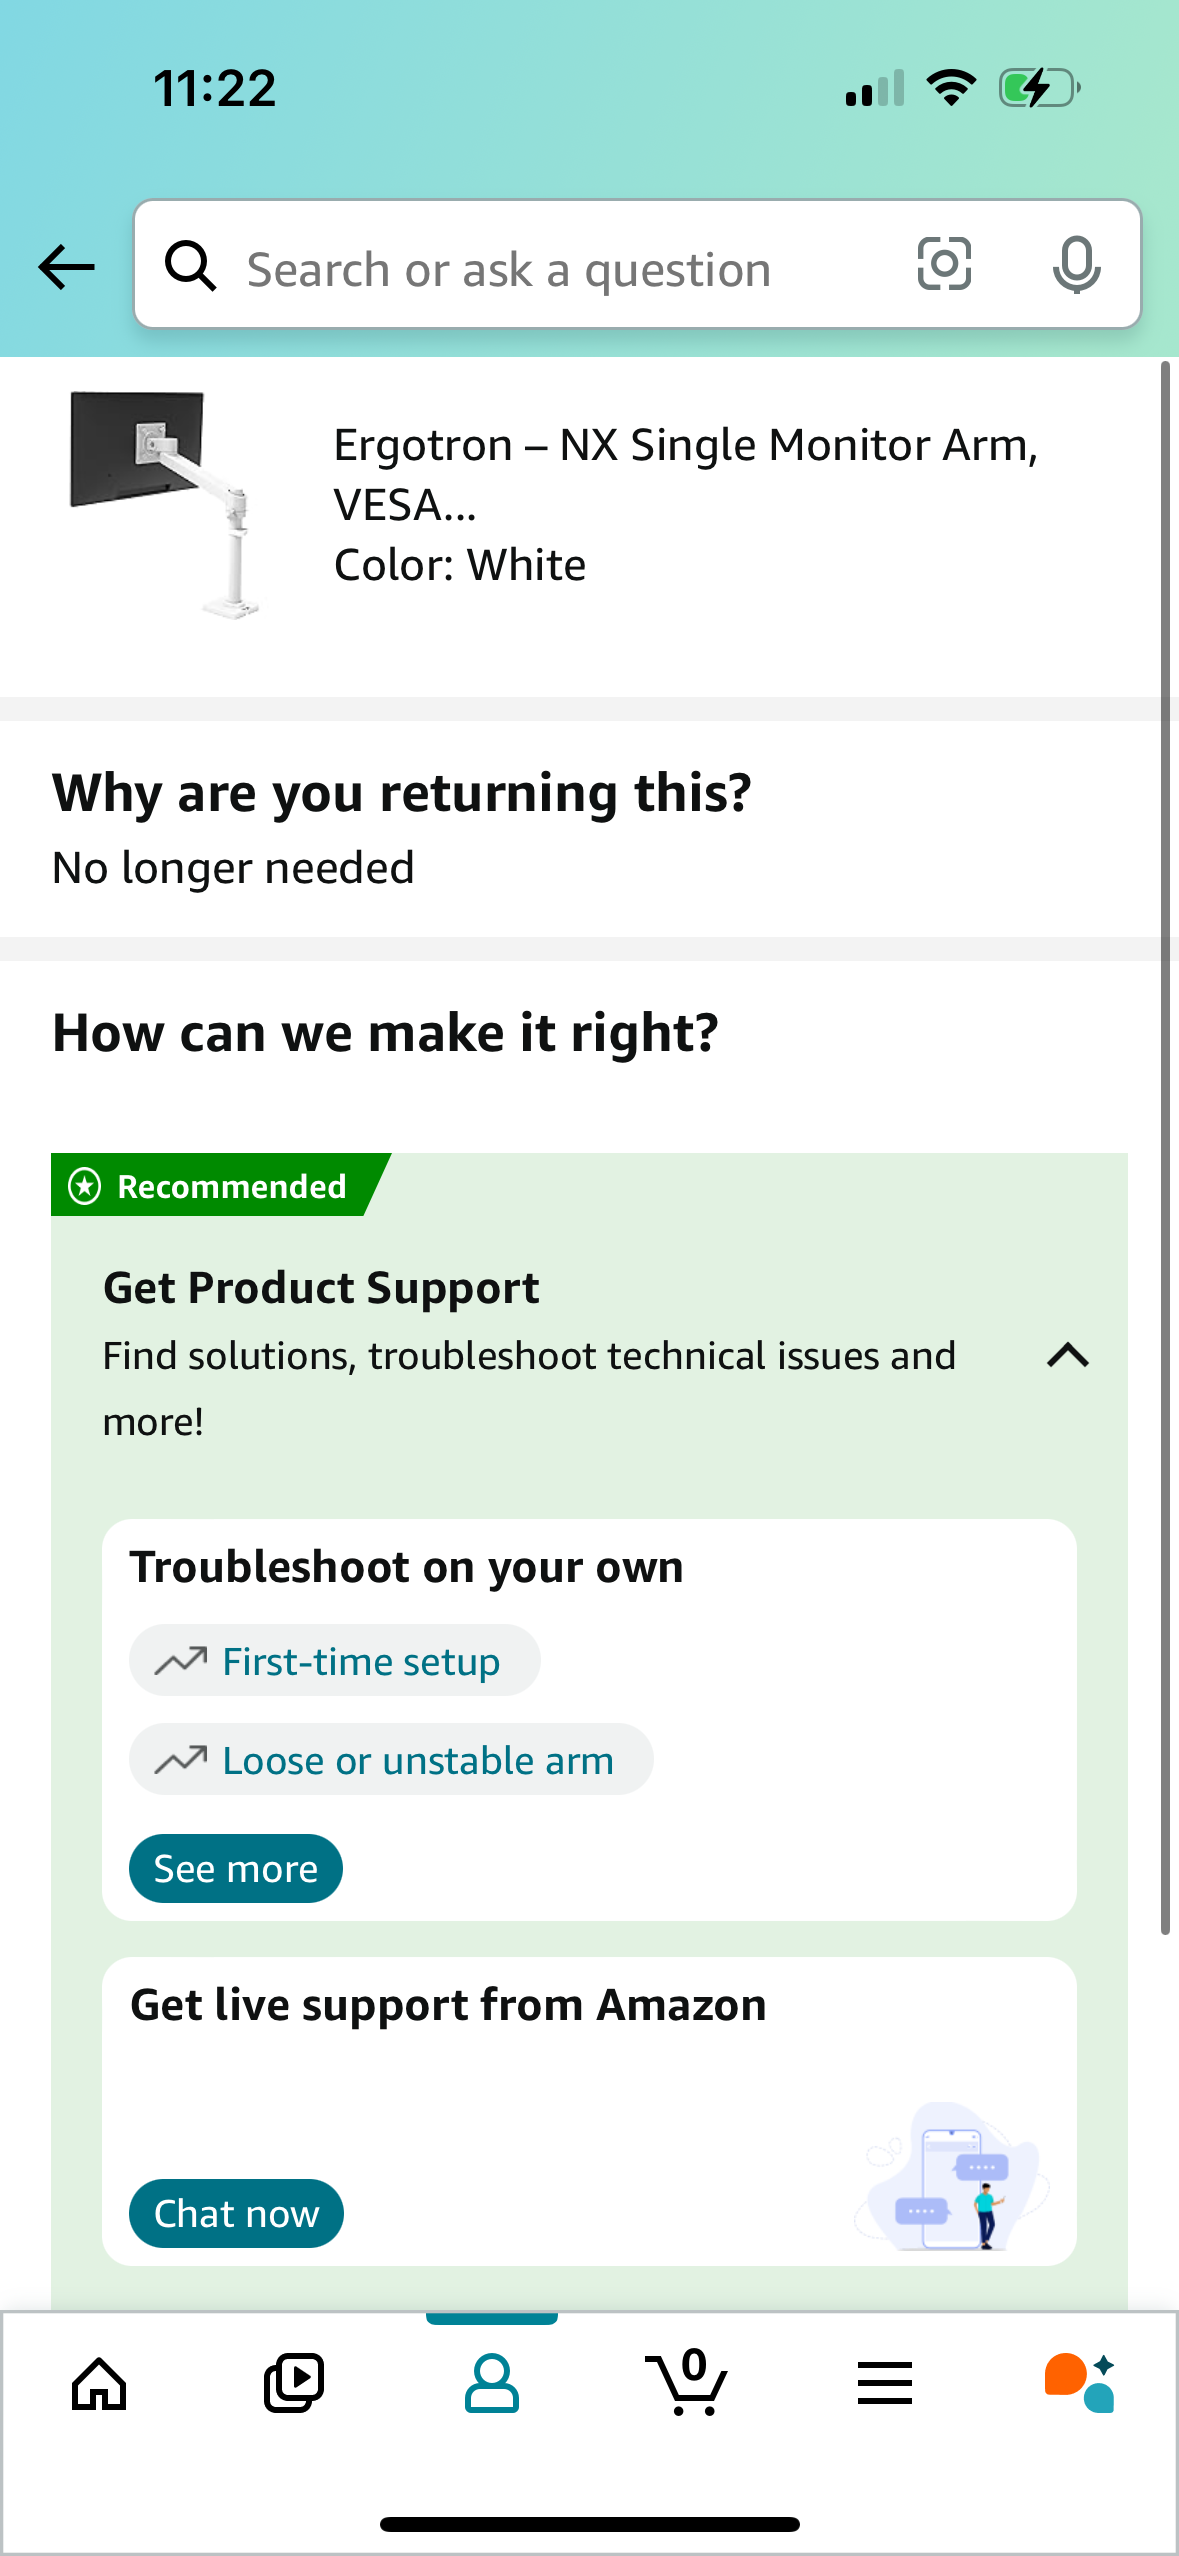Select the First-time setup troubleshooting topic
This screenshot has width=1179, height=2556.
(334, 1660)
